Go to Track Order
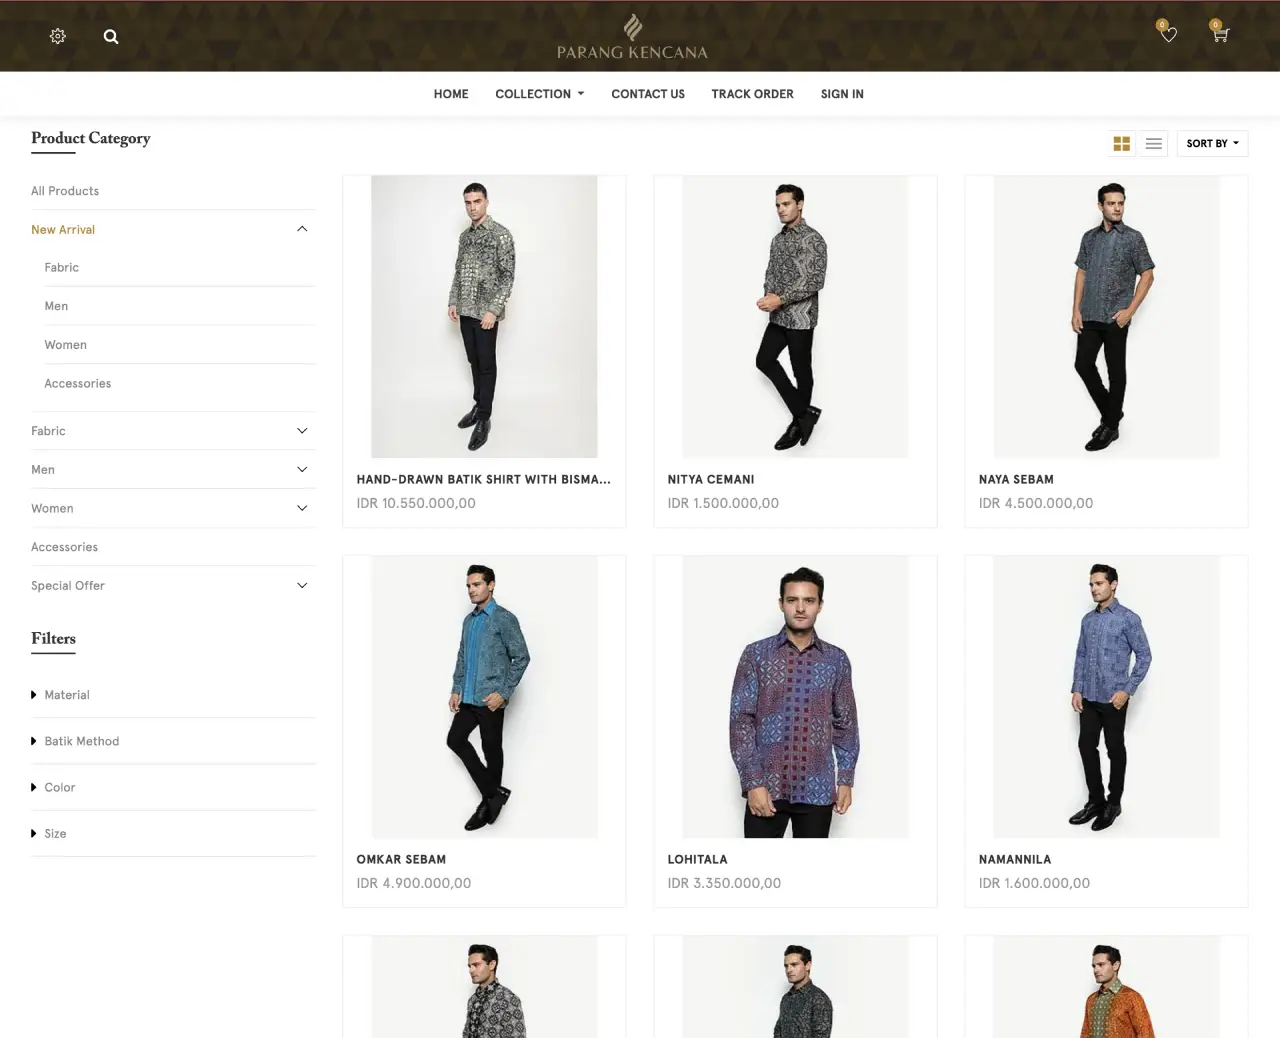The image size is (1280, 1038). pyautogui.click(x=753, y=94)
